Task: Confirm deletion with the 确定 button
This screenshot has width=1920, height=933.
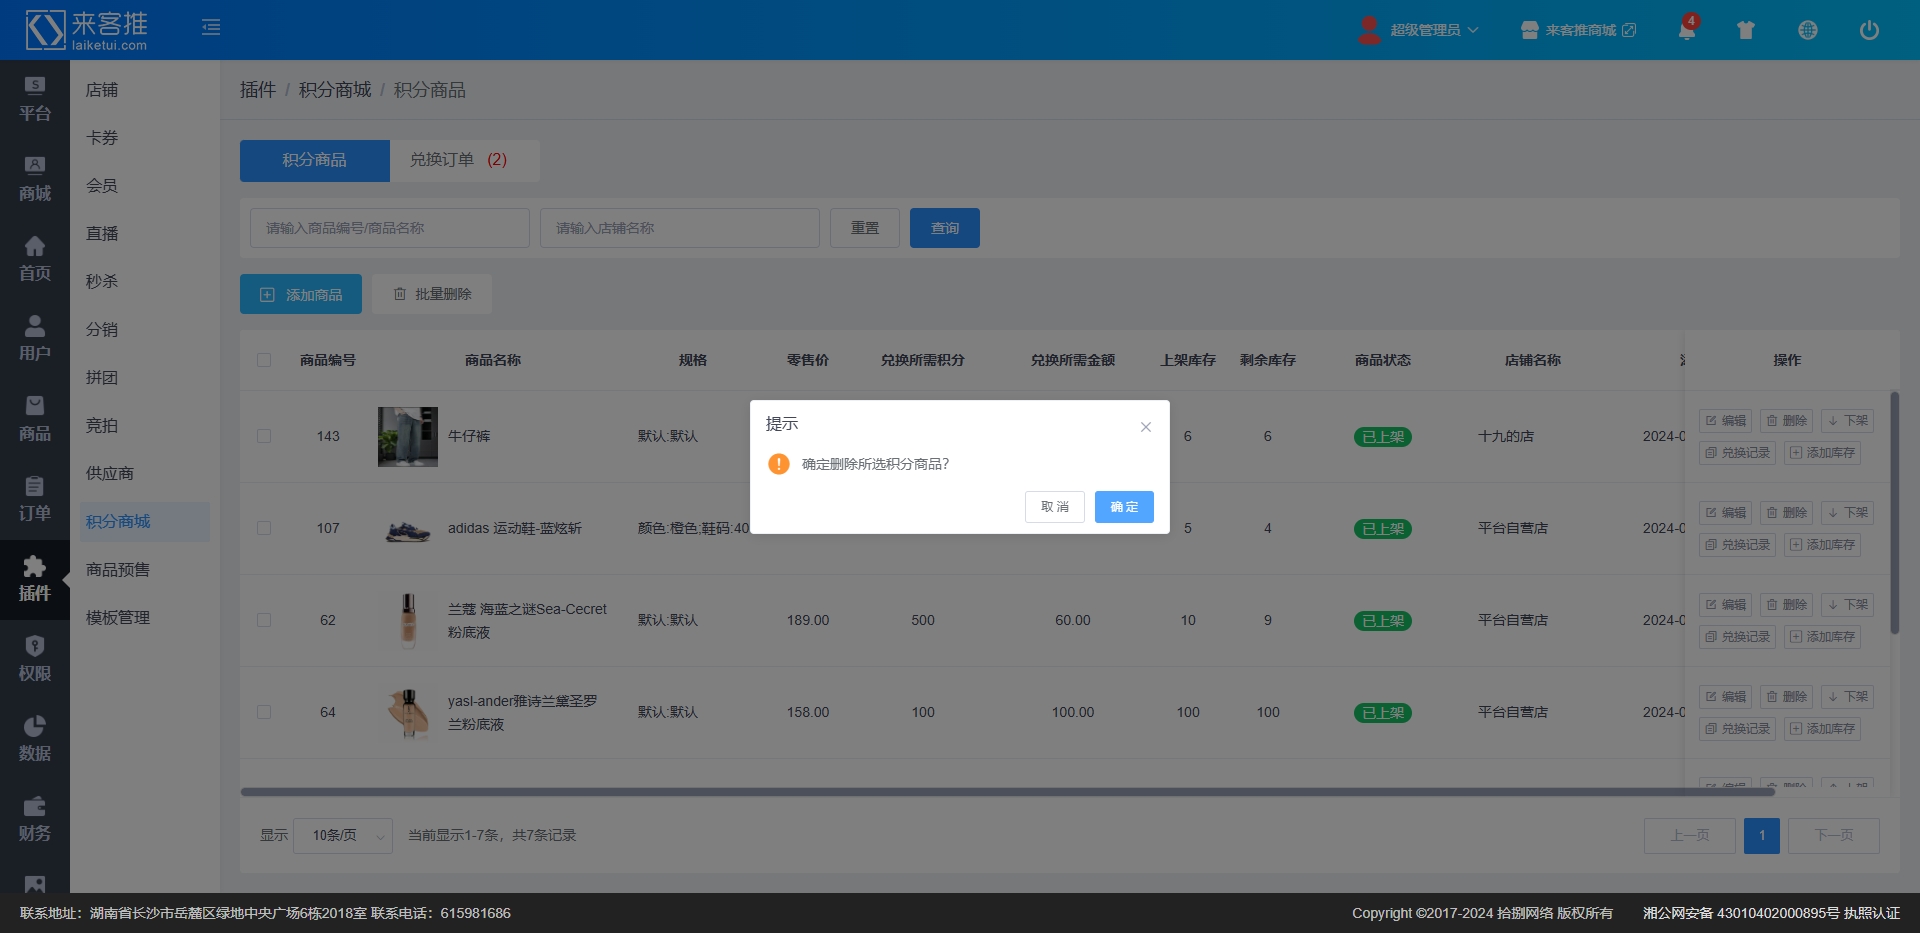Action: [1123, 507]
